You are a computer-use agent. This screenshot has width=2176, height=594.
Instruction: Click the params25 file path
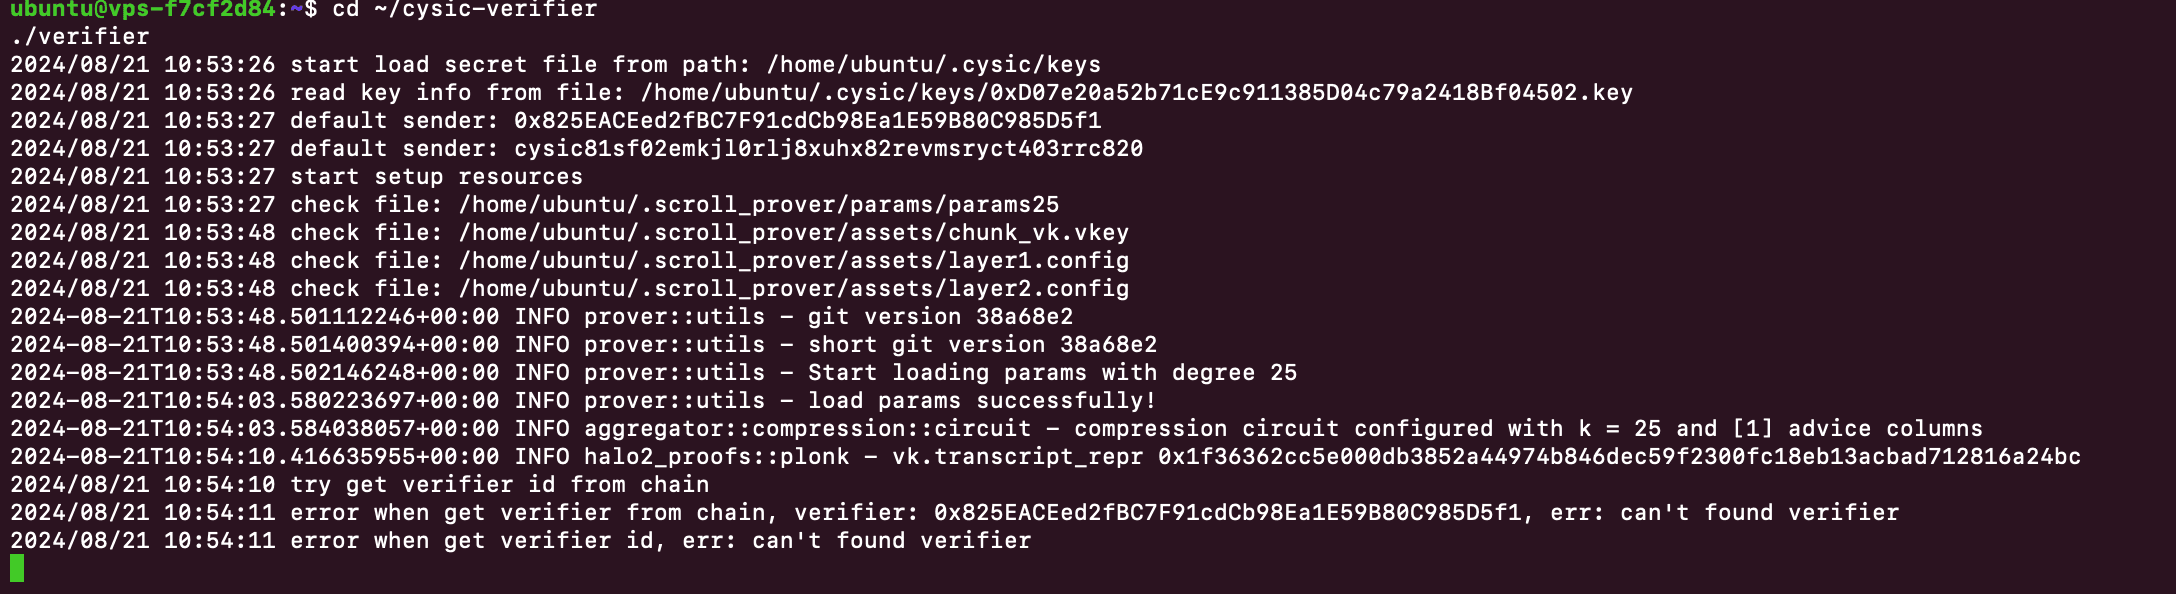point(758,205)
